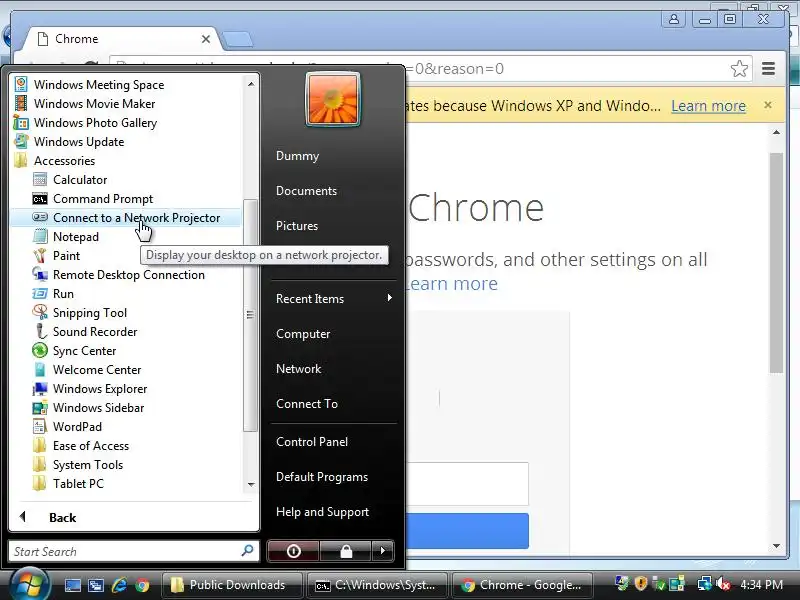
Task: Launch Command Prompt from Accessories
Action: [103, 198]
